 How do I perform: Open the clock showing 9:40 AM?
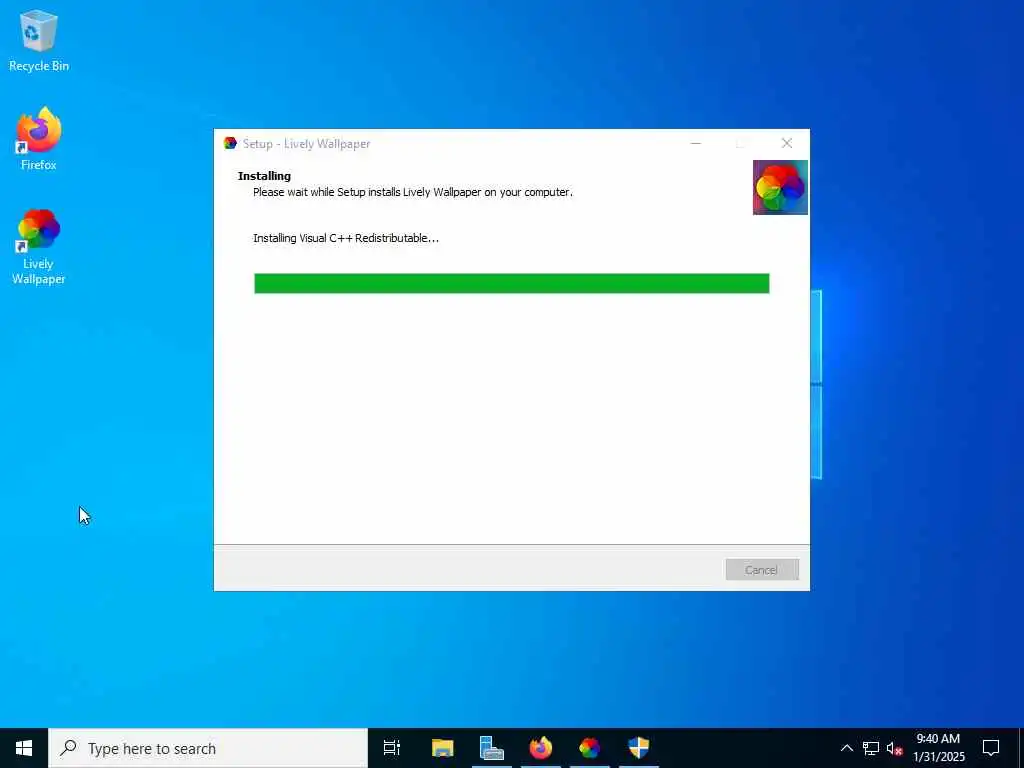938,748
